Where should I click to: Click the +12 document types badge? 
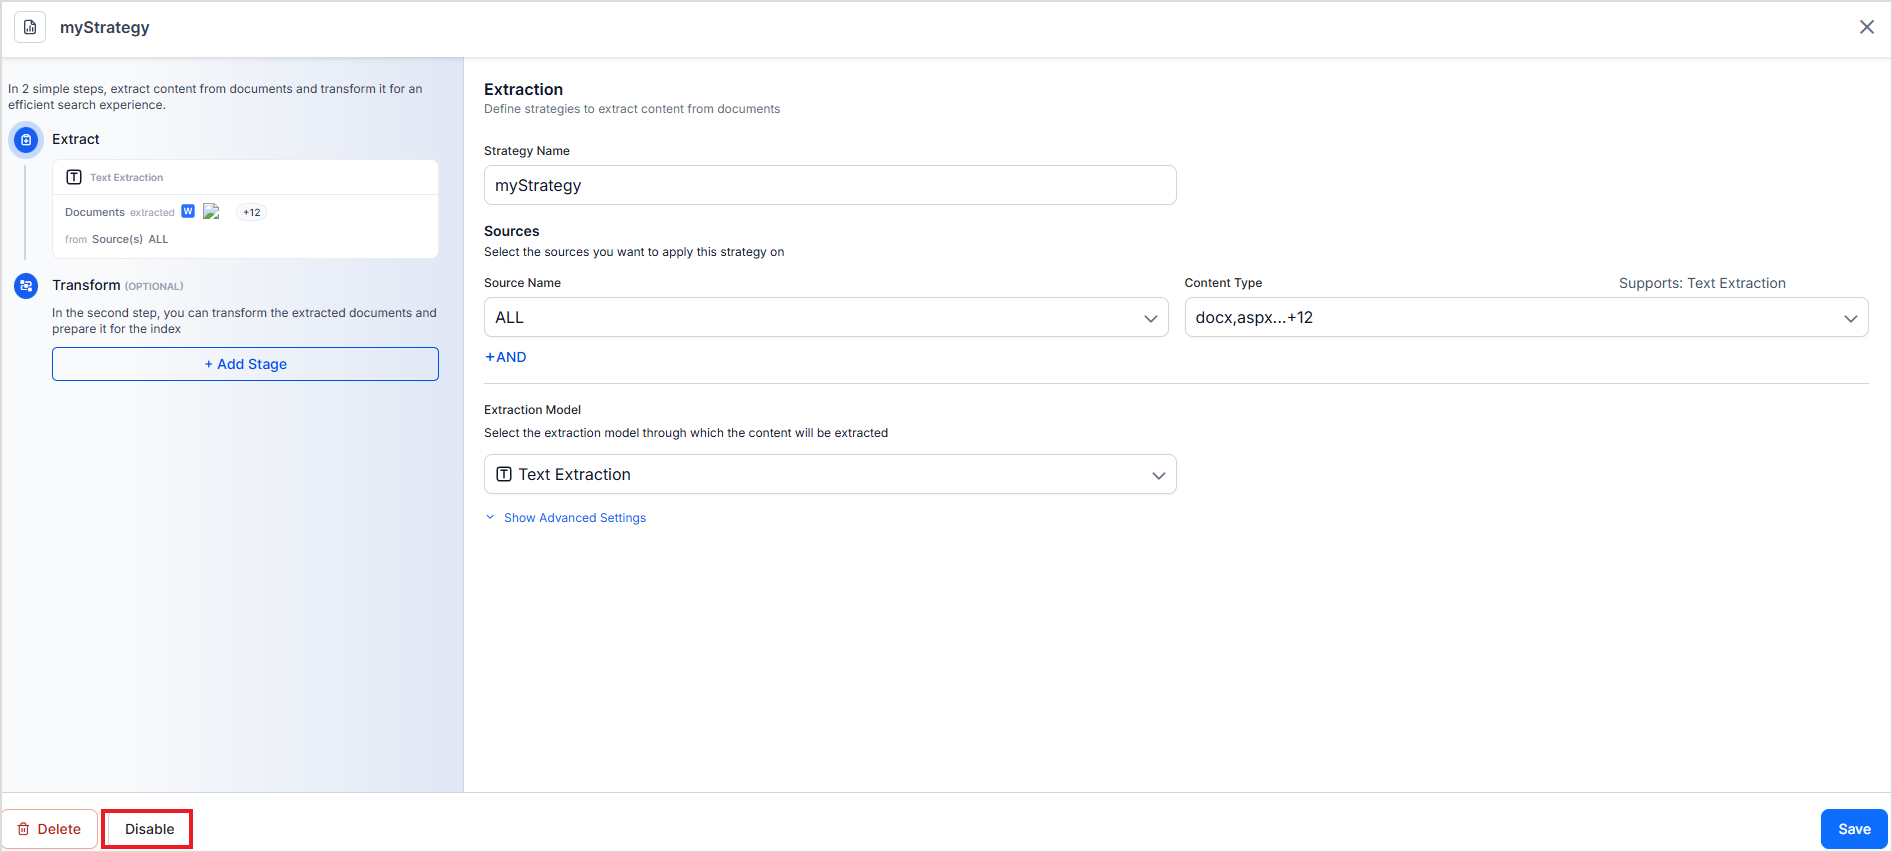click(251, 212)
